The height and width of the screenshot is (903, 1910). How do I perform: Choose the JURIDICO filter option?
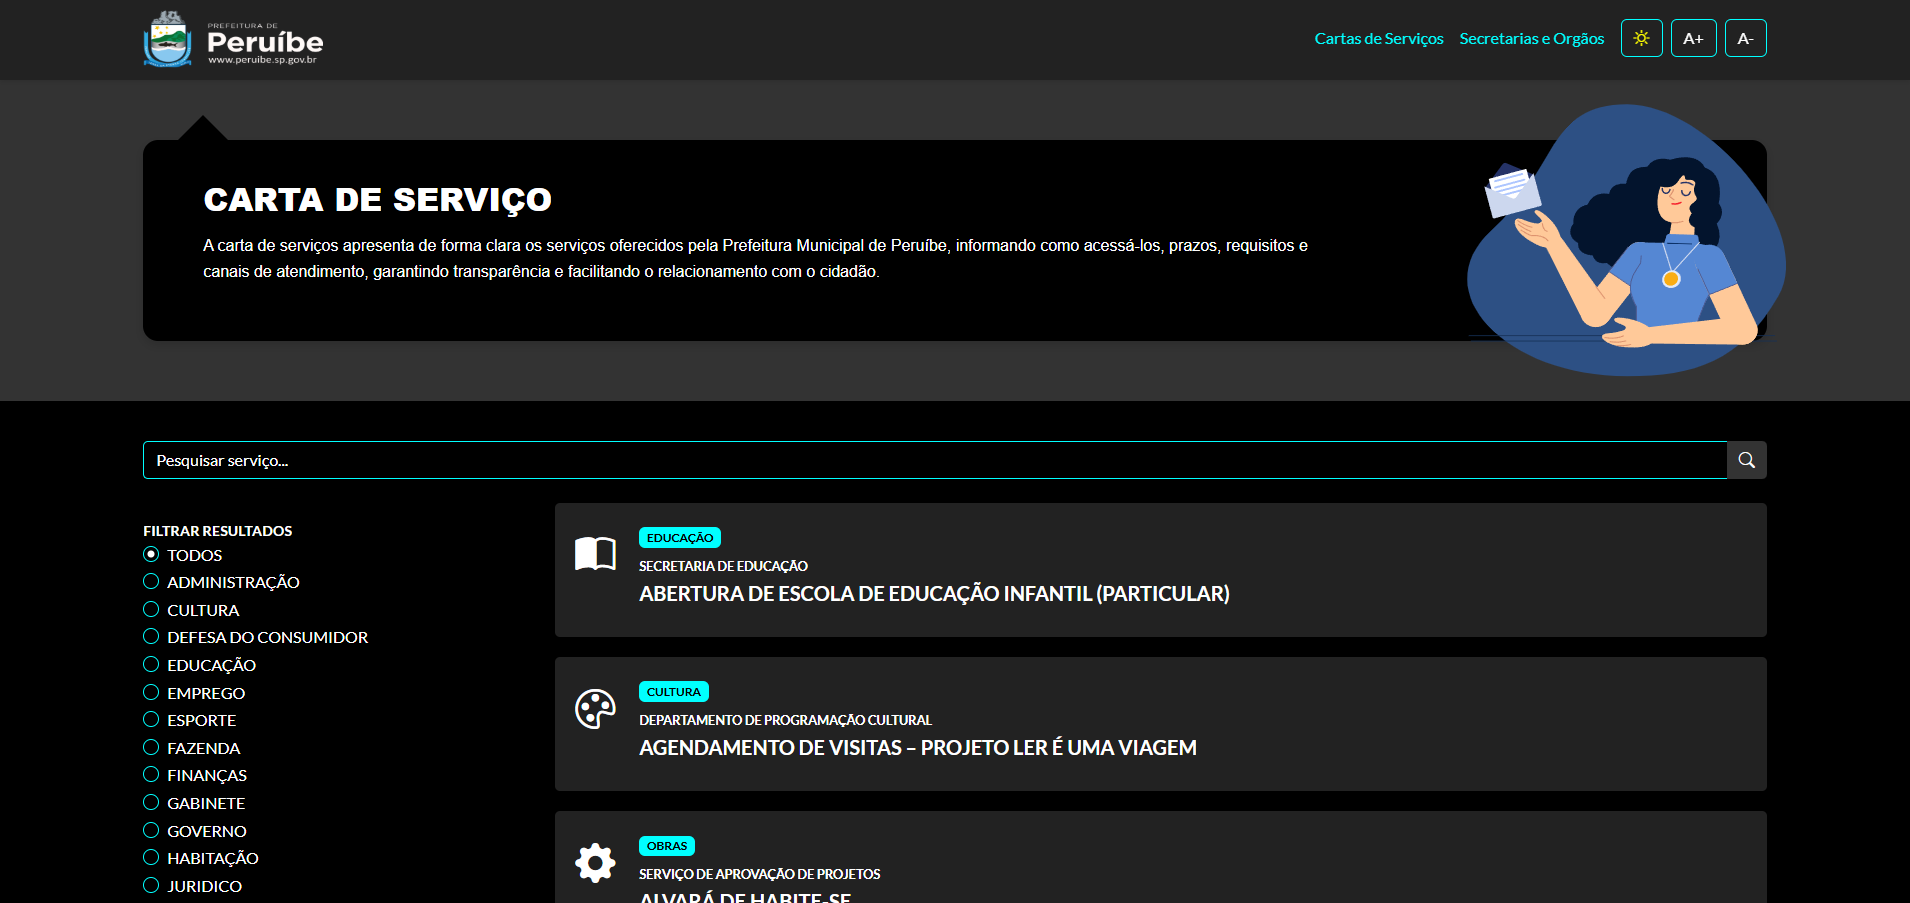[x=151, y=885]
